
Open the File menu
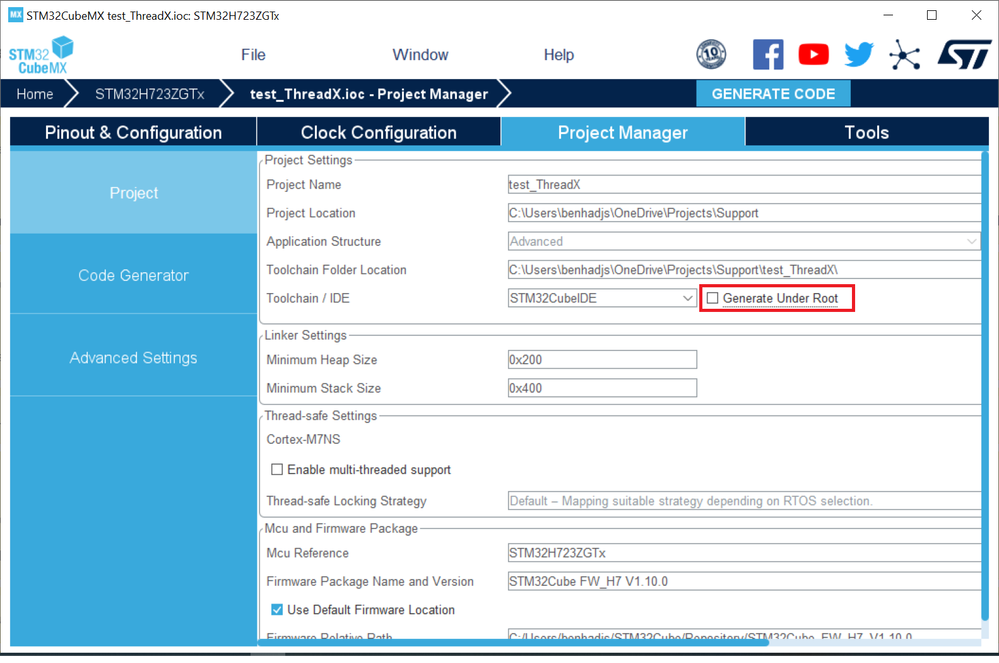coord(253,55)
